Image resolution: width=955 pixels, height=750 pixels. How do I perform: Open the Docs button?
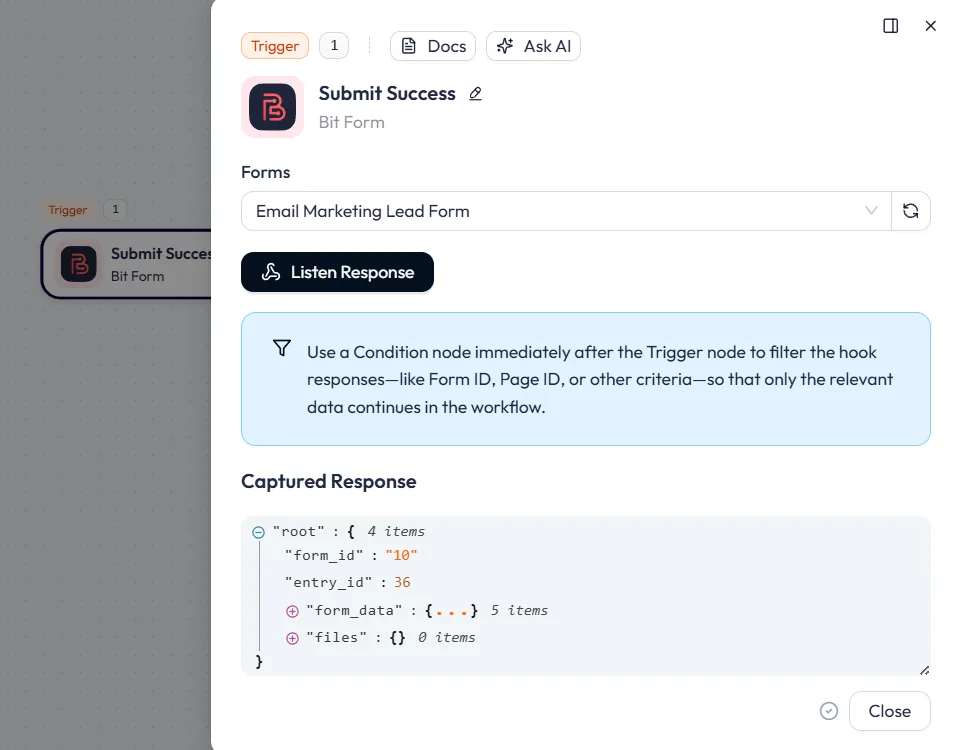(x=433, y=46)
